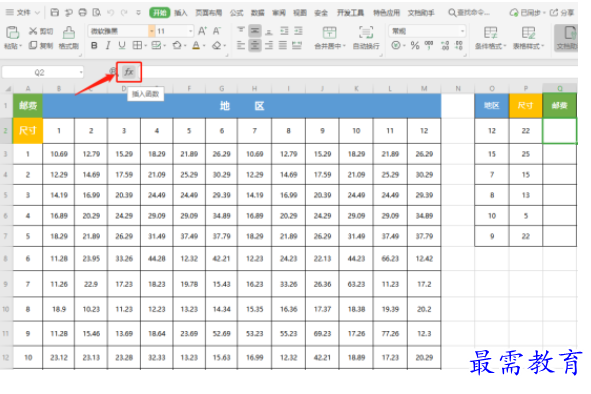
Task: Click the Q2 name box field
Action: [x=43, y=72]
